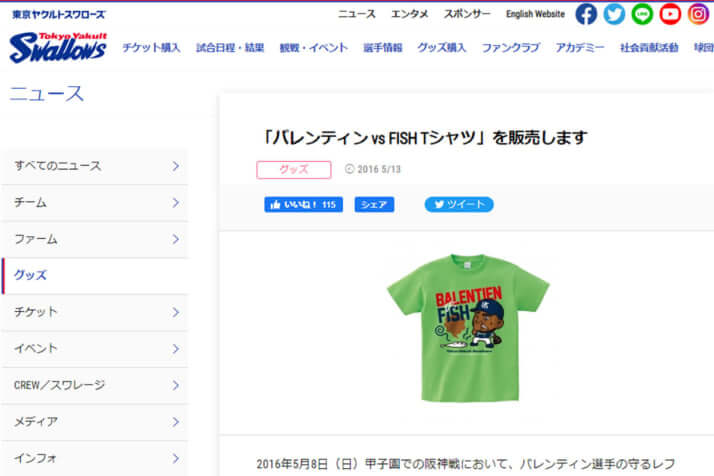Expand the CREW／スワレージ sidebar chevron
This screenshot has width=714, height=476.
pos(176,385)
